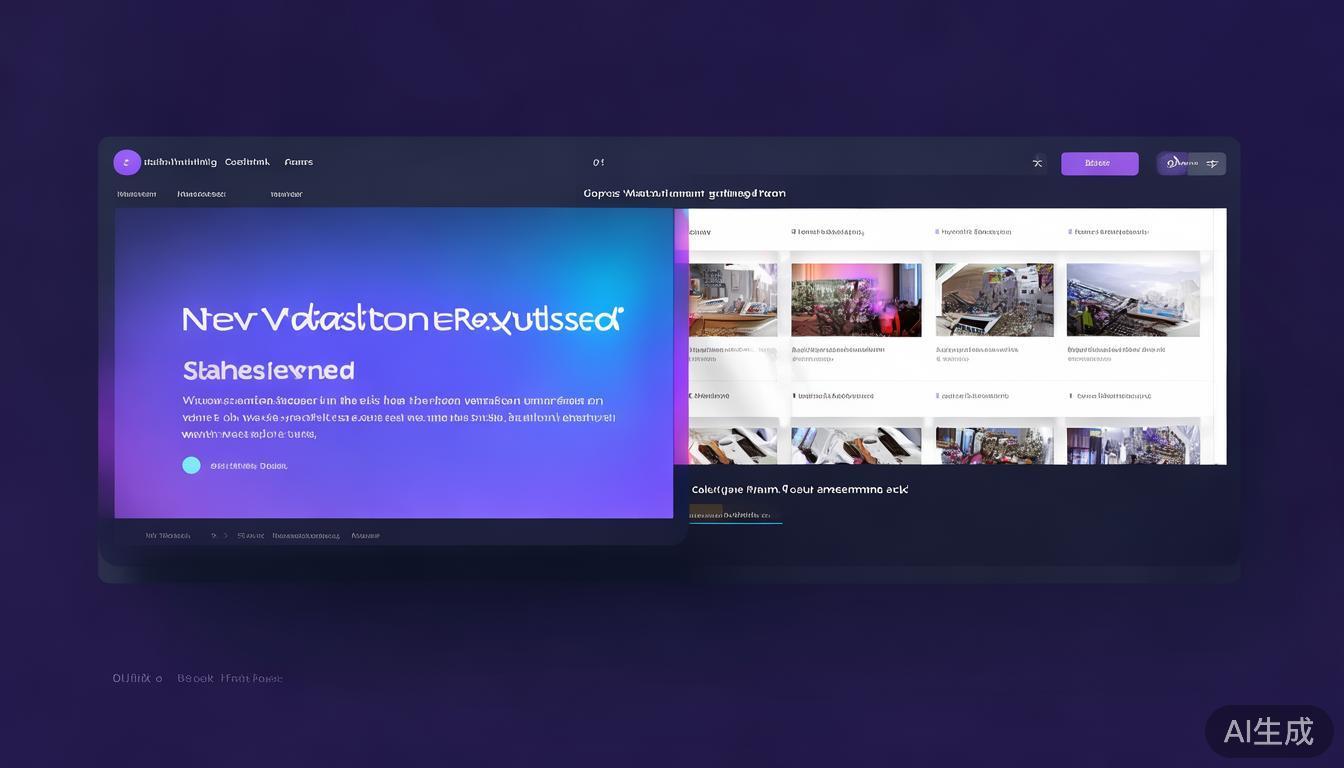Toggle the purple switch at top right
The image size is (1344, 768).
click(x=1174, y=163)
